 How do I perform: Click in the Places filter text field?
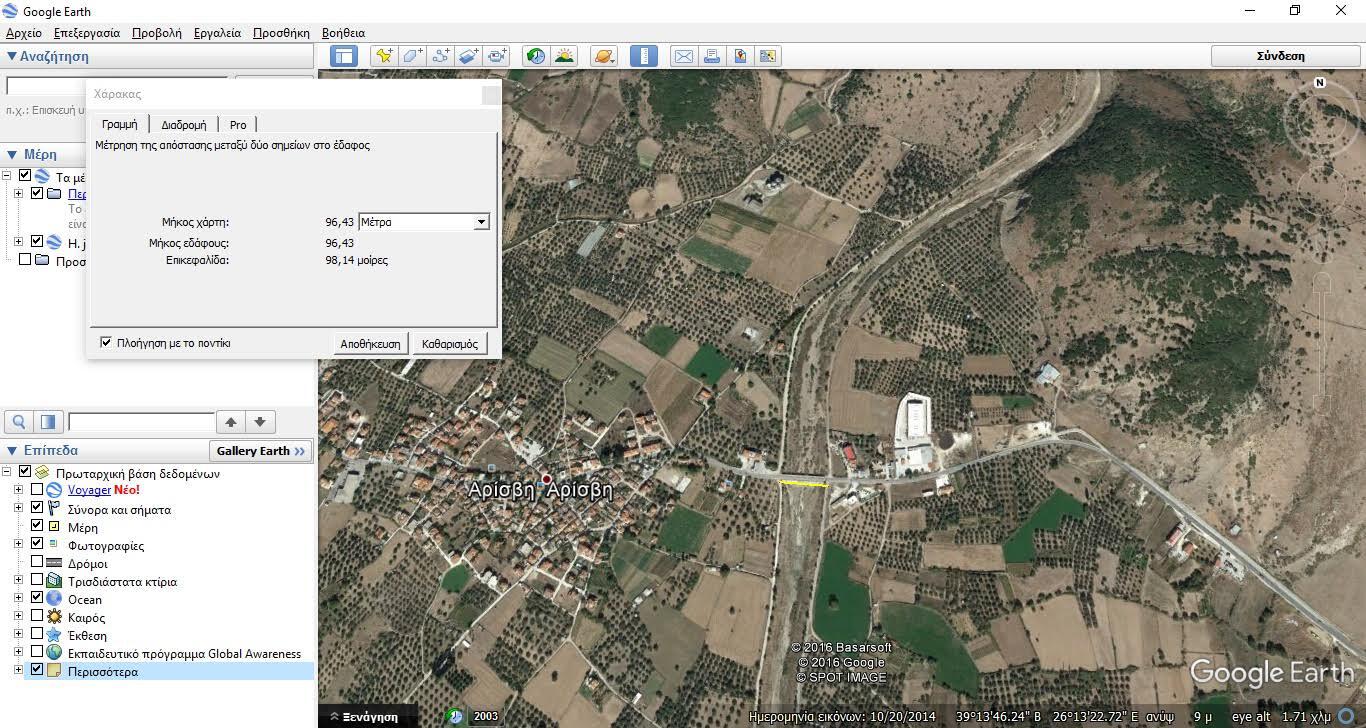(x=141, y=422)
